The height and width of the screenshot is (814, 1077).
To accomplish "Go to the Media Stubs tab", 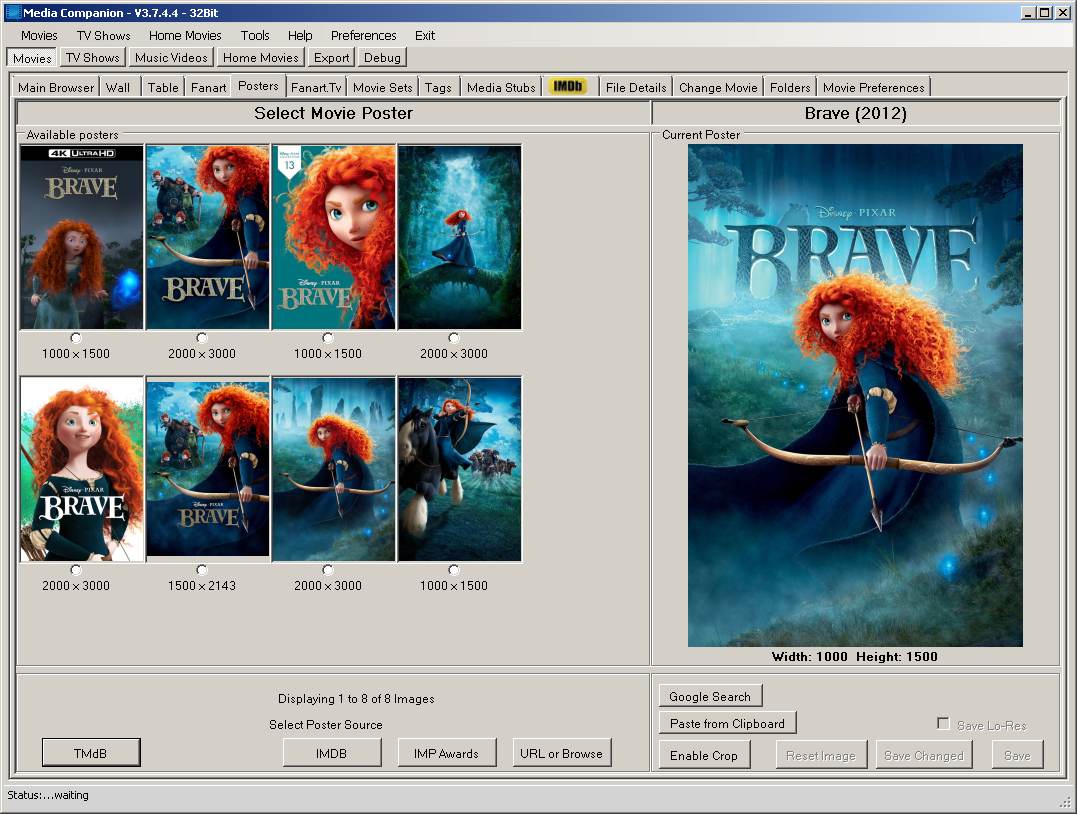I will click(501, 87).
